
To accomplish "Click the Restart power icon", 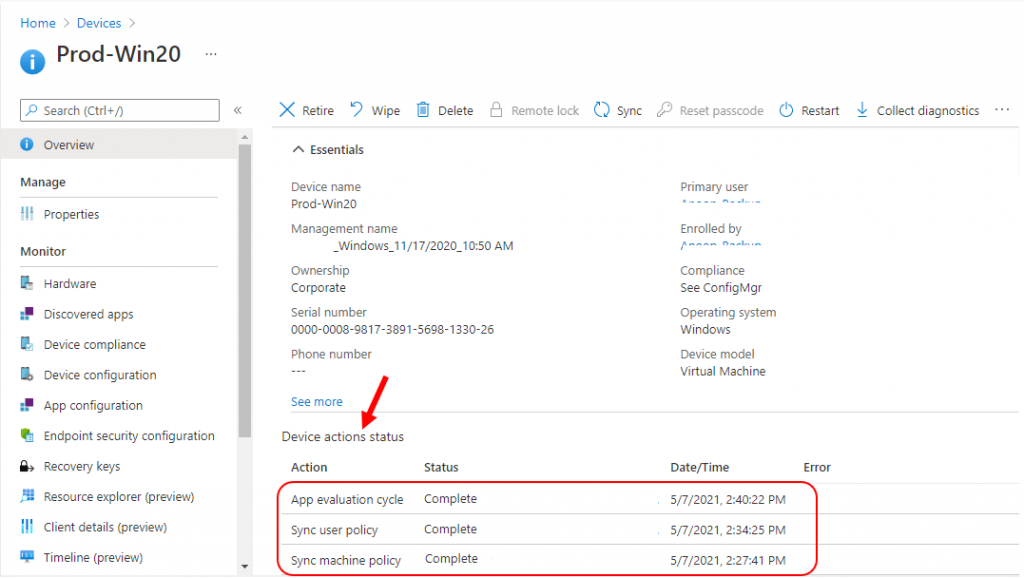I will coord(786,110).
